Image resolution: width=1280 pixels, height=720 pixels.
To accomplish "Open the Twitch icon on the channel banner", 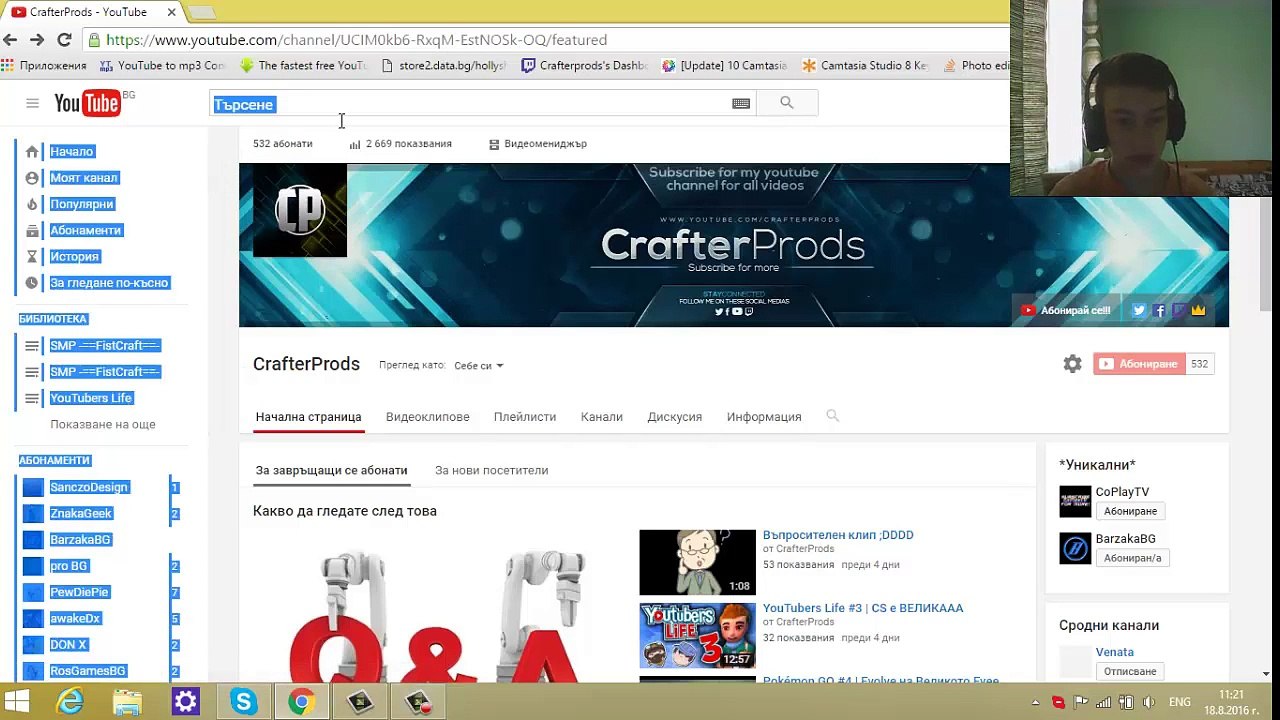I will pos(1178,310).
